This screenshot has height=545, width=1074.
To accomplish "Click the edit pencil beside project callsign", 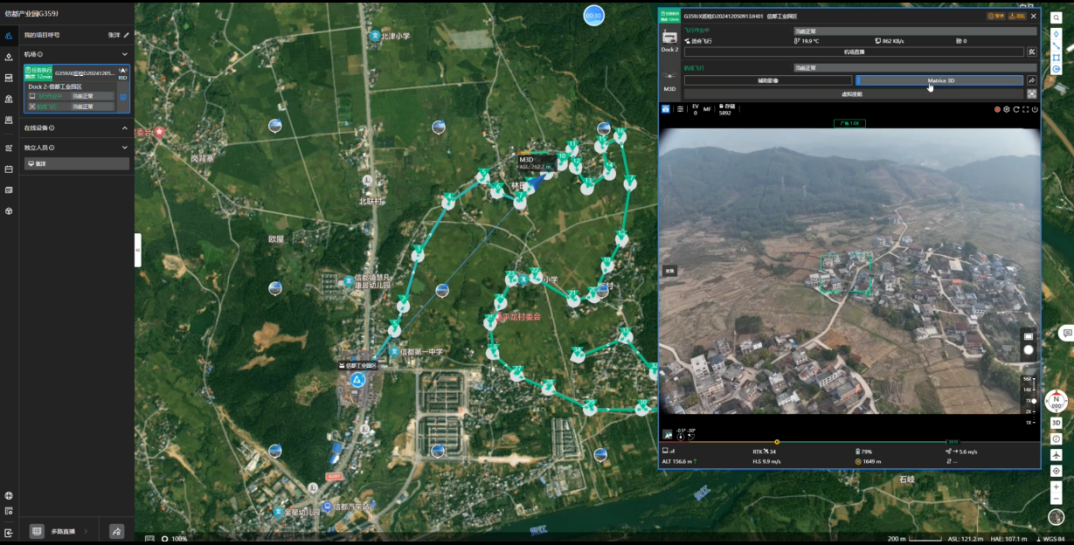I will [126, 35].
